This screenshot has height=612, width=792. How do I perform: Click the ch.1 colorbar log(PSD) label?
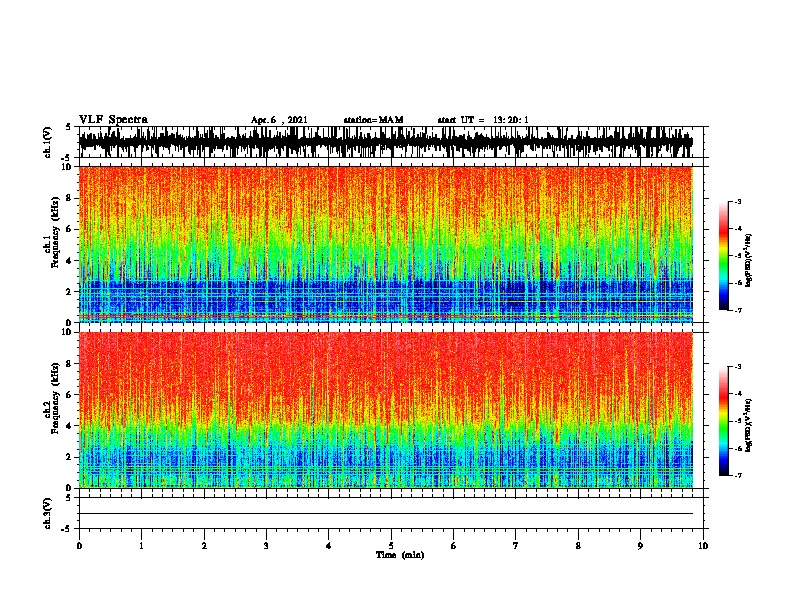point(748,260)
